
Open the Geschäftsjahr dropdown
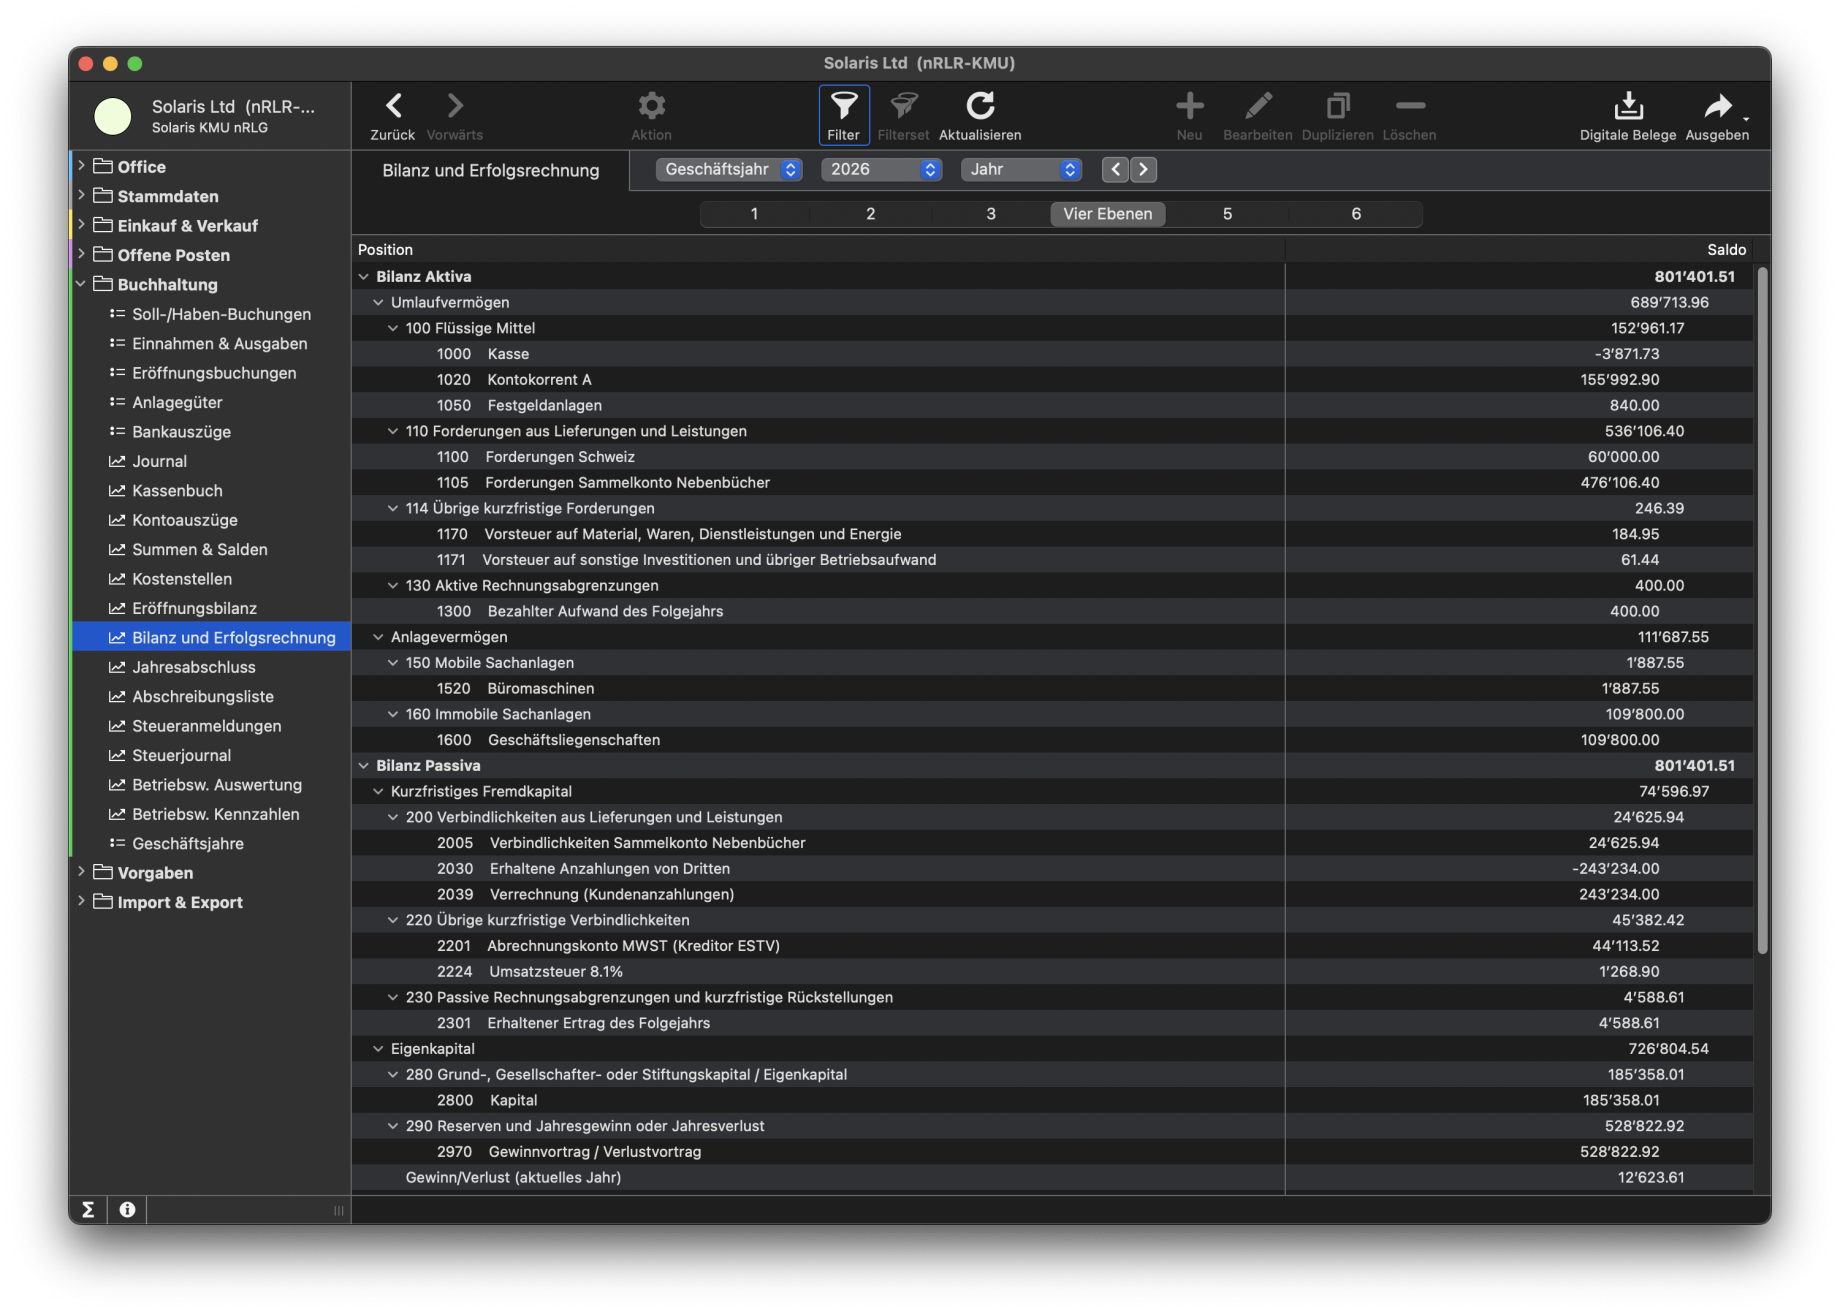[729, 170]
